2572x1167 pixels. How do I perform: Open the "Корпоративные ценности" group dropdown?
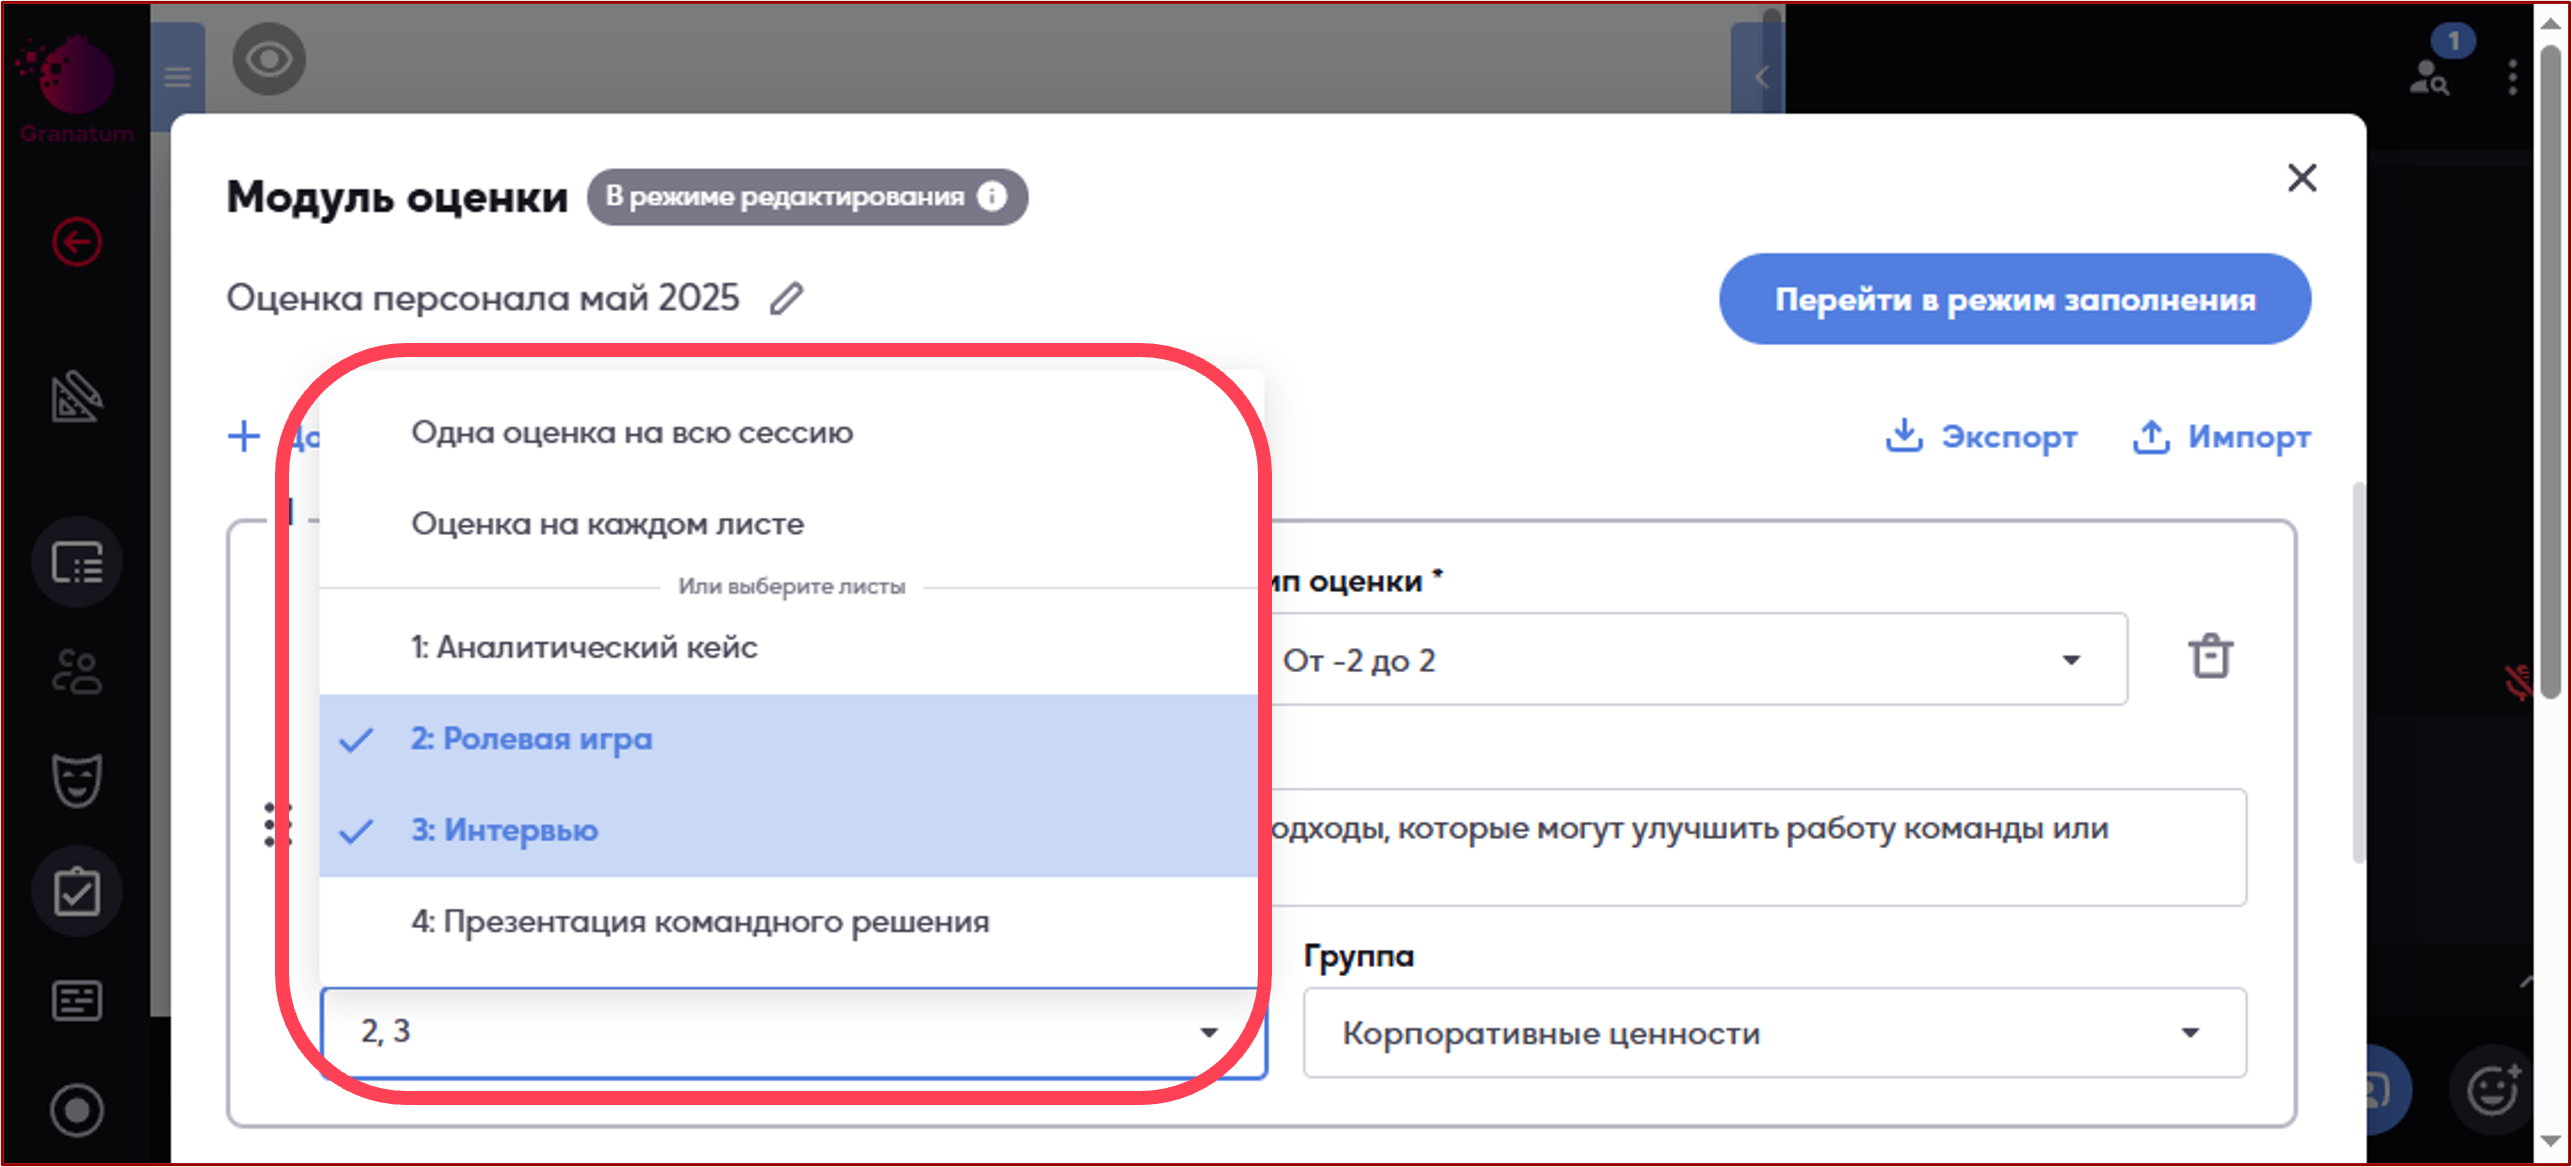point(2189,1033)
